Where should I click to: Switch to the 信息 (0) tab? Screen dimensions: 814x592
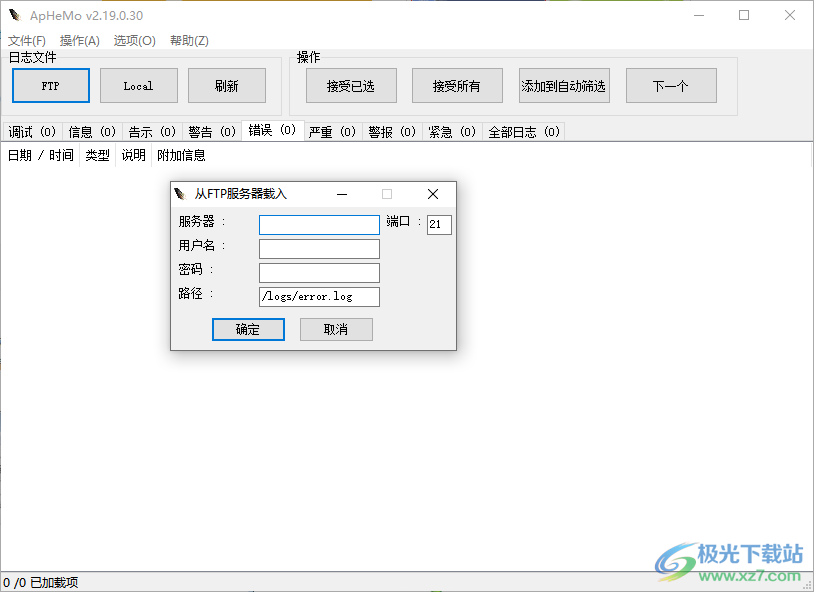(x=92, y=132)
